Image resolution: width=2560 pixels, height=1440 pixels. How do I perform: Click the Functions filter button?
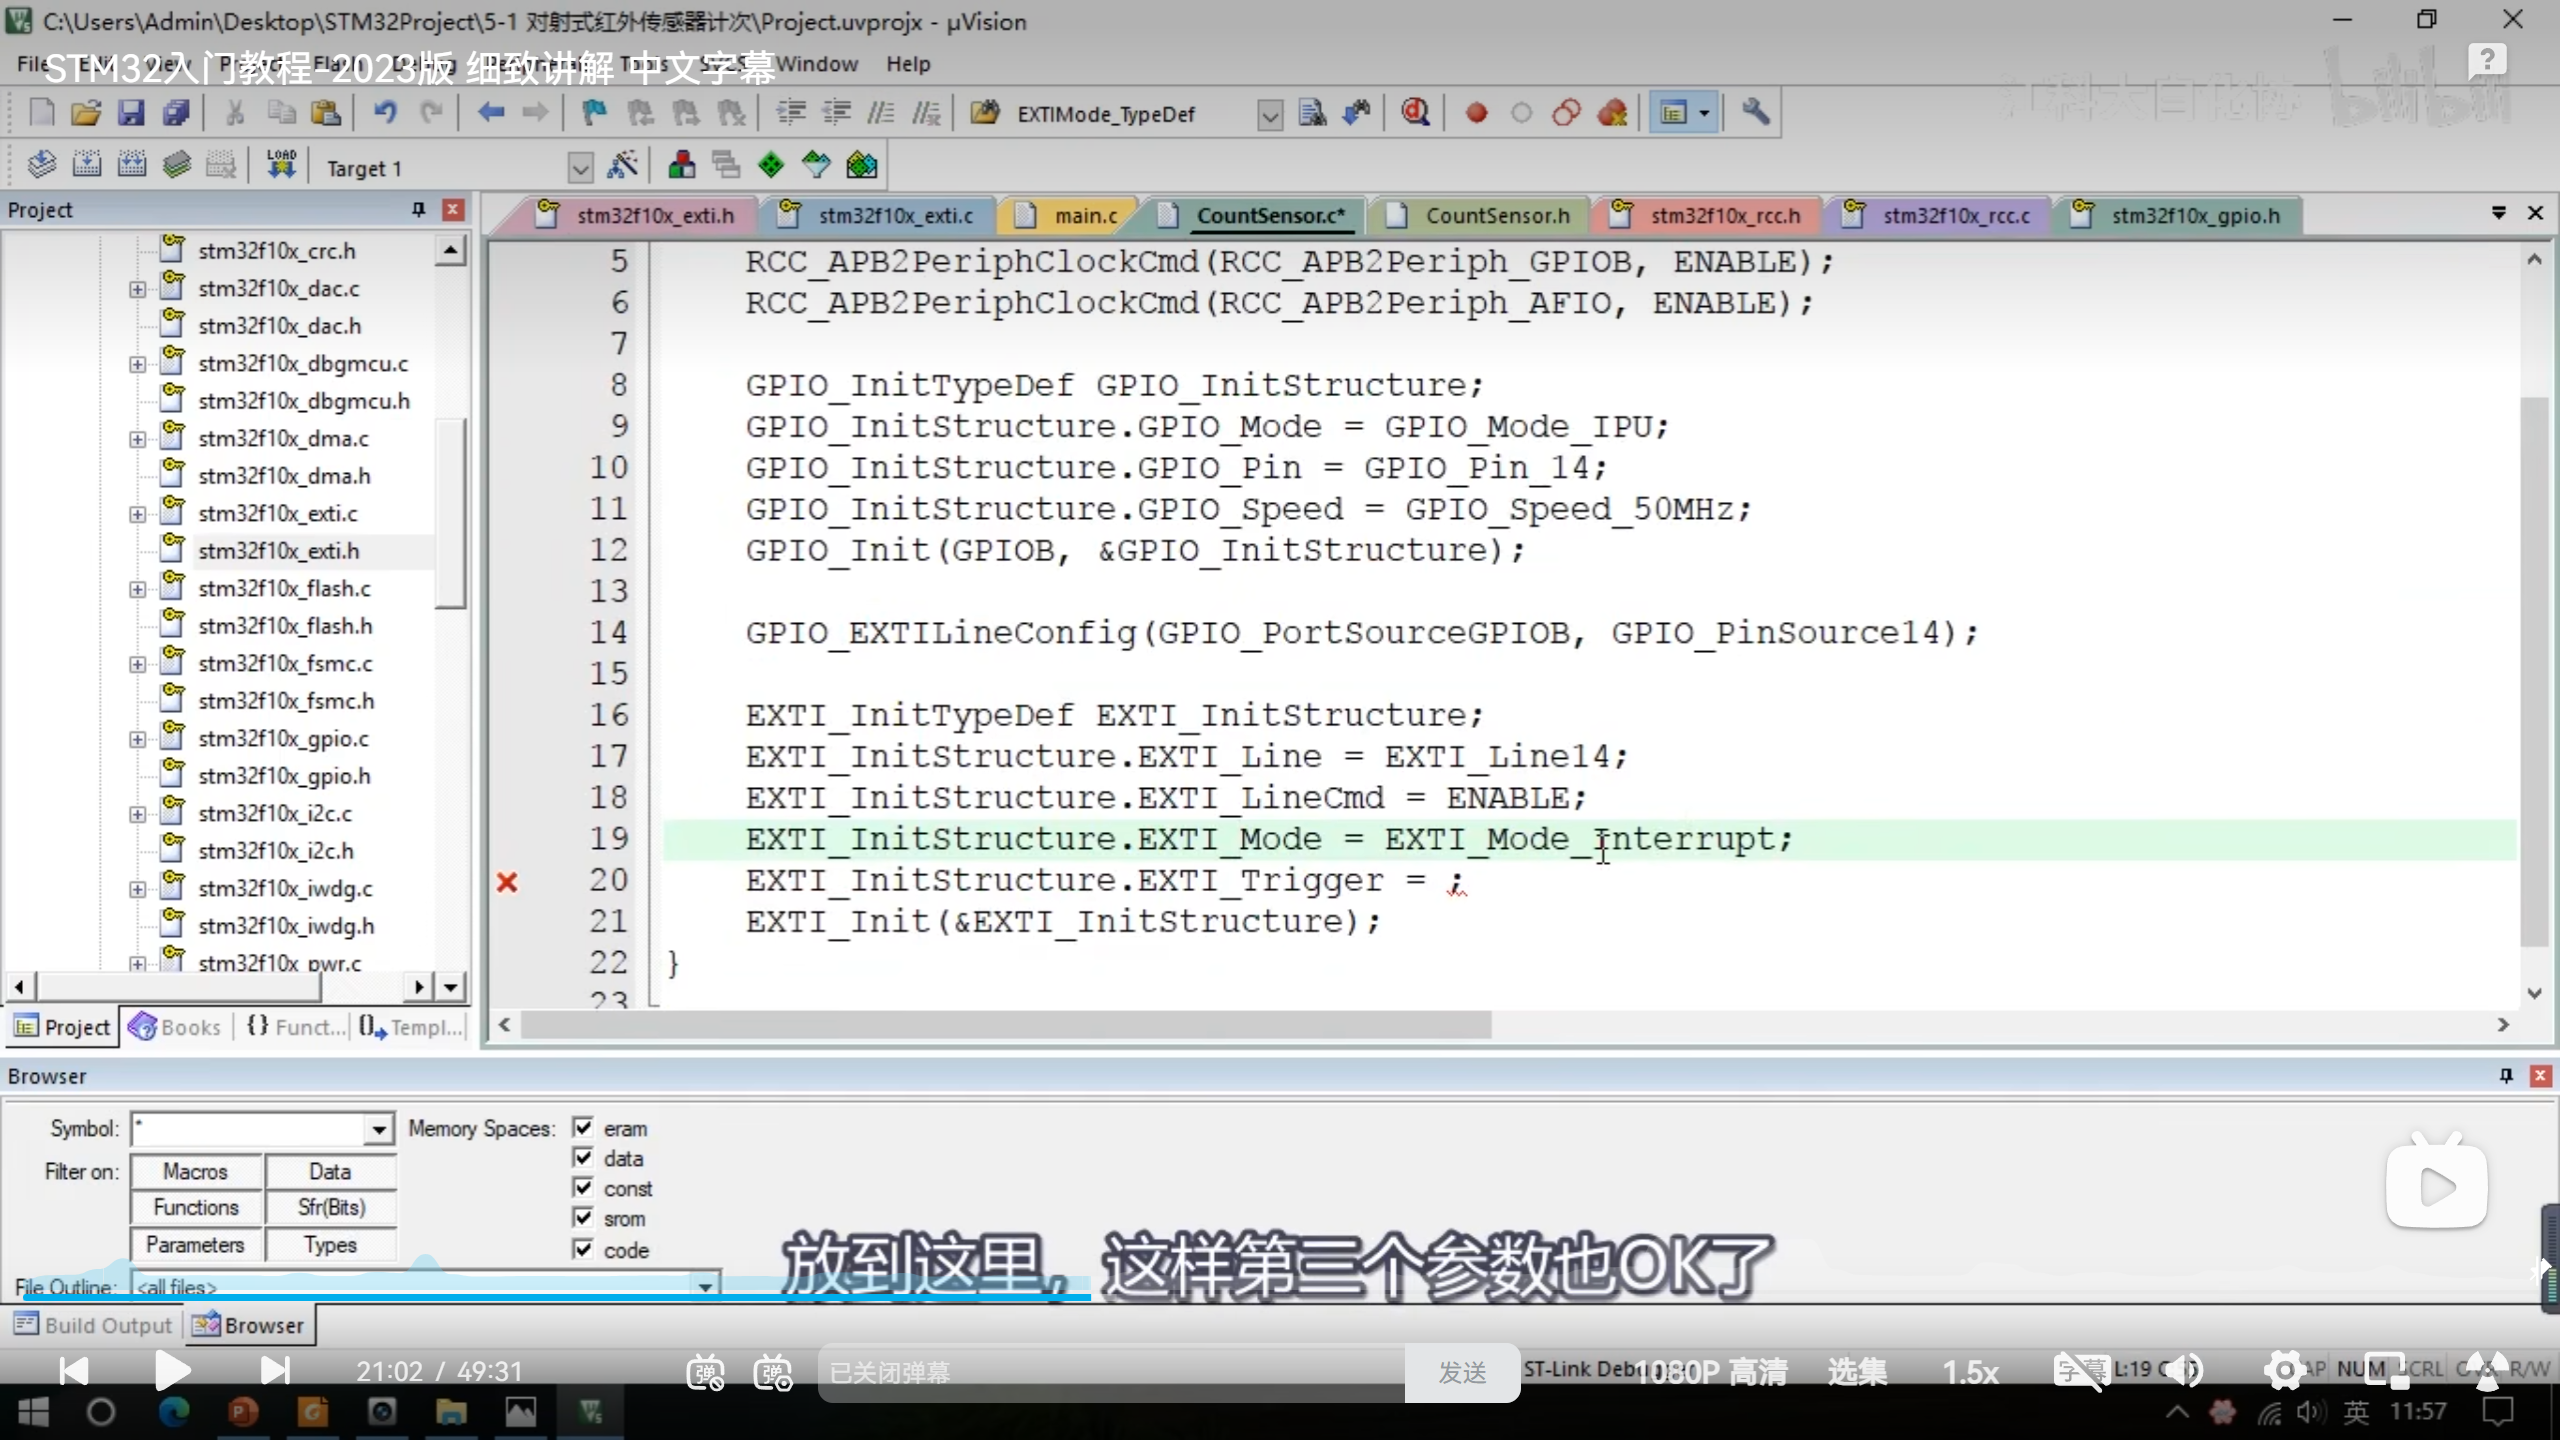click(196, 1208)
